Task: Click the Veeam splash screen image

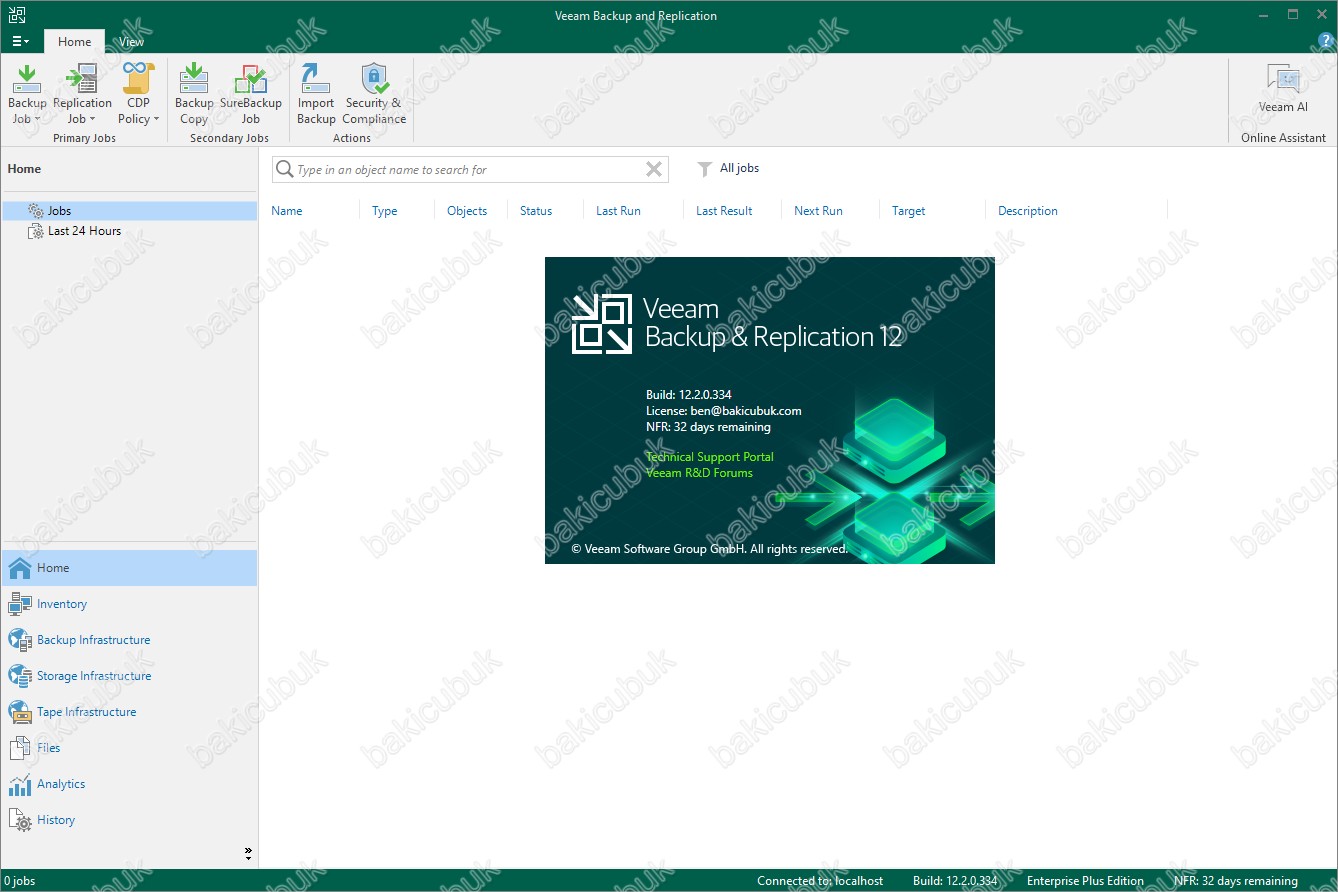Action: [770, 410]
